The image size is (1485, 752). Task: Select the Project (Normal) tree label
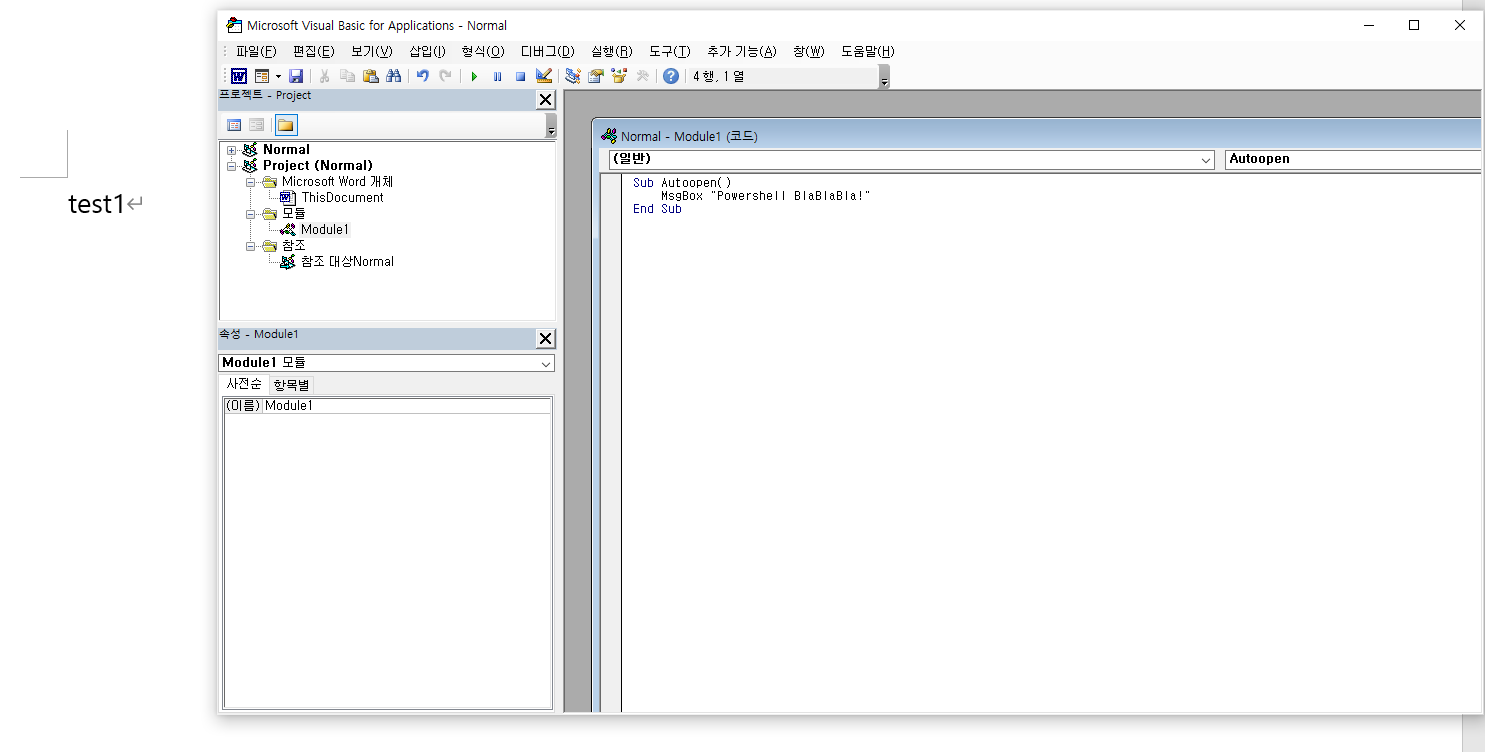(317, 166)
